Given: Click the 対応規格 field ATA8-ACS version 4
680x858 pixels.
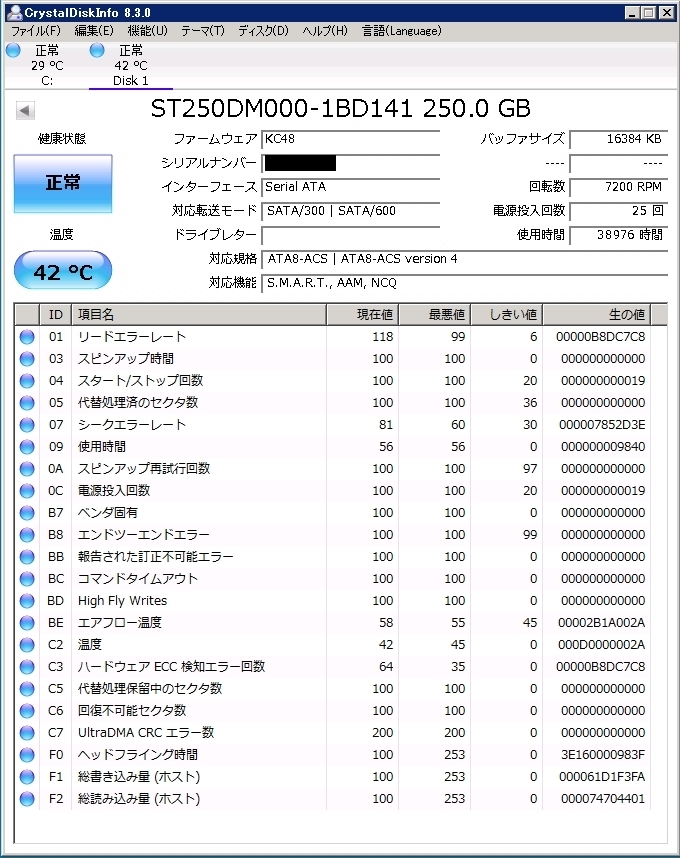Looking at the screenshot, I should 464,259.
